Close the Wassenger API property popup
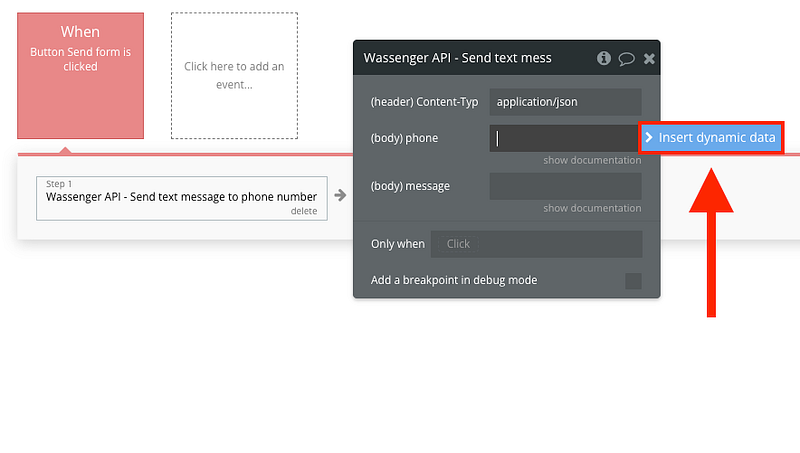 649,59
